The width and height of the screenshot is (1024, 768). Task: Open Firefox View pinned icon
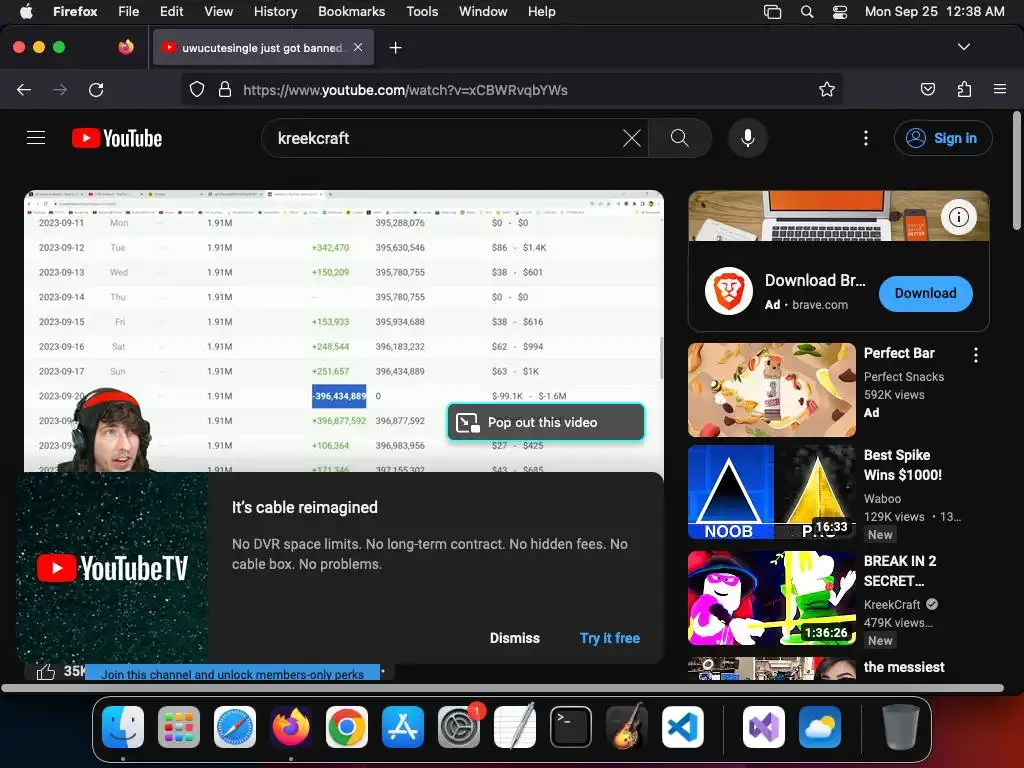pos(126,47)
